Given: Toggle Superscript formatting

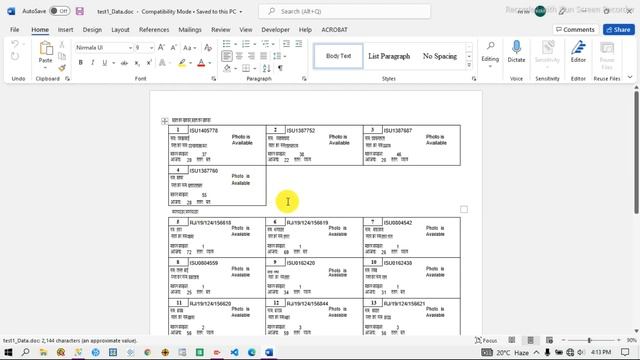Looking at the screenshot, I should 149,63.
